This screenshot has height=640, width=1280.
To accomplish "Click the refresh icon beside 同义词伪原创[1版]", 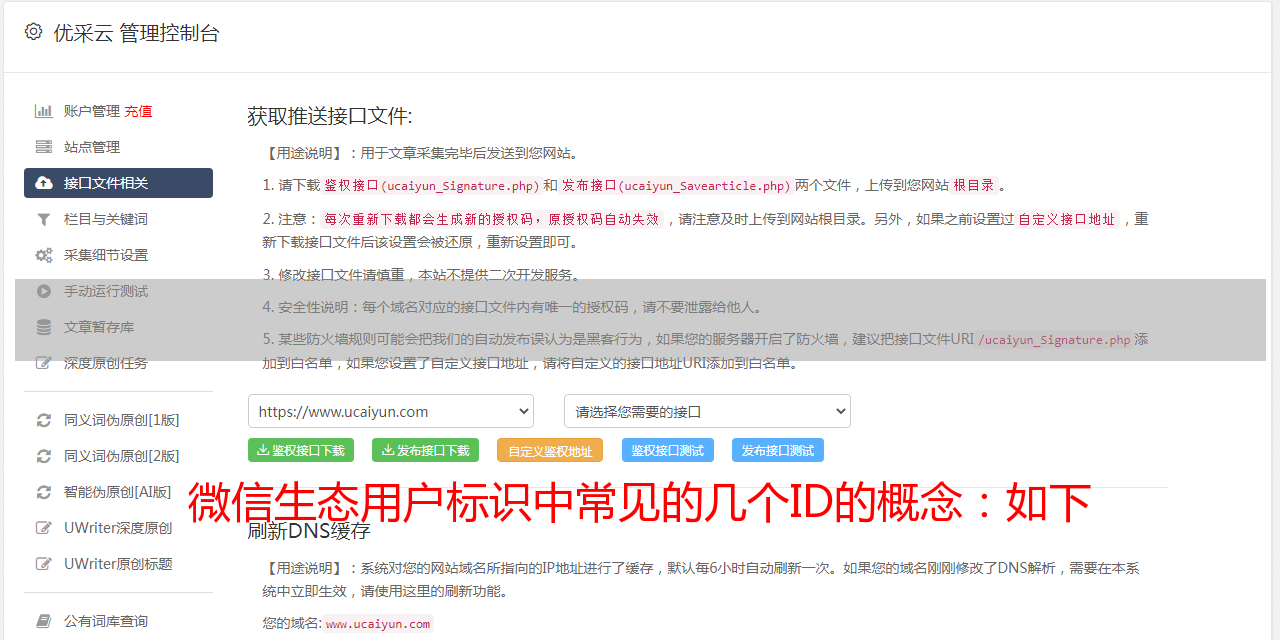I will [44, 420].
